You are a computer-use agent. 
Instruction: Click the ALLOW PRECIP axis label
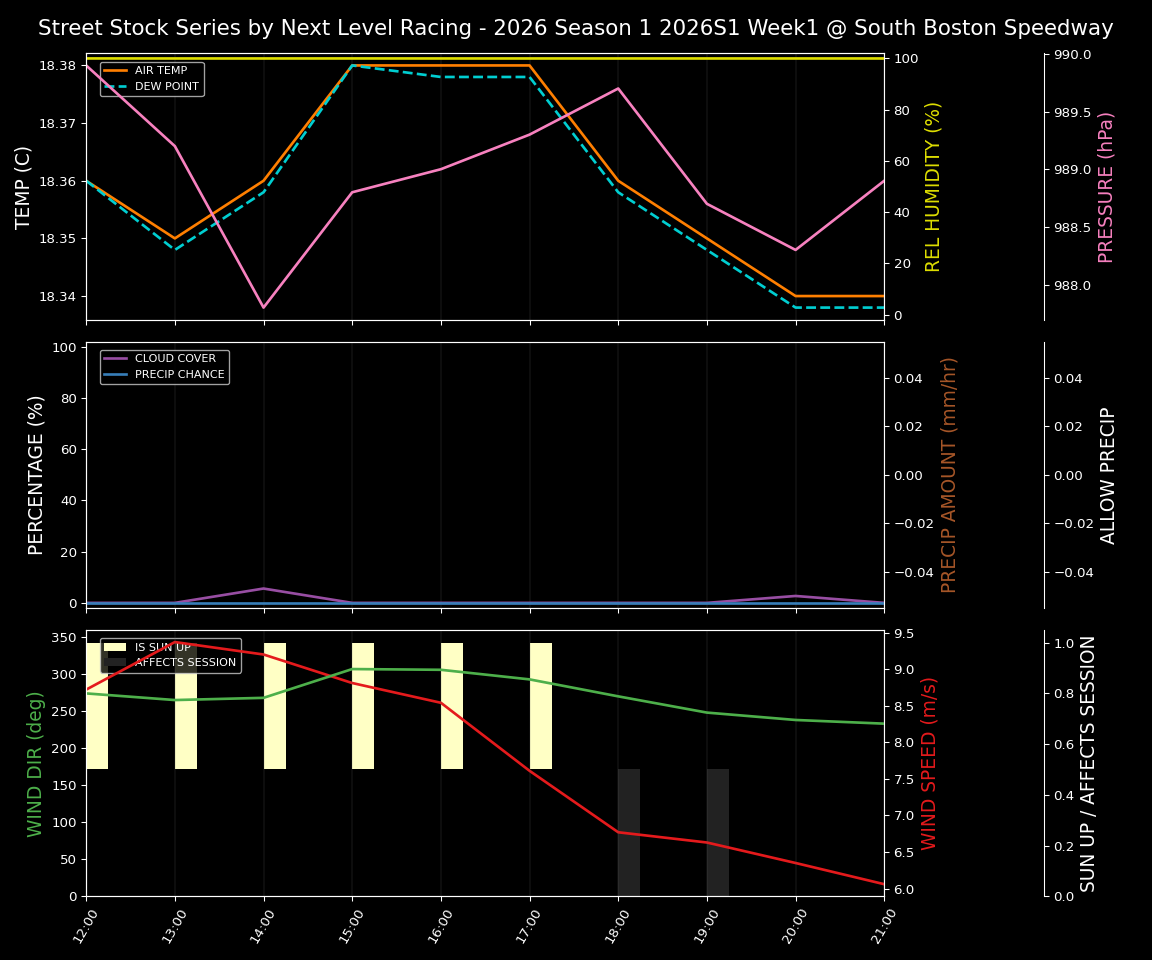pos(1106,475)
